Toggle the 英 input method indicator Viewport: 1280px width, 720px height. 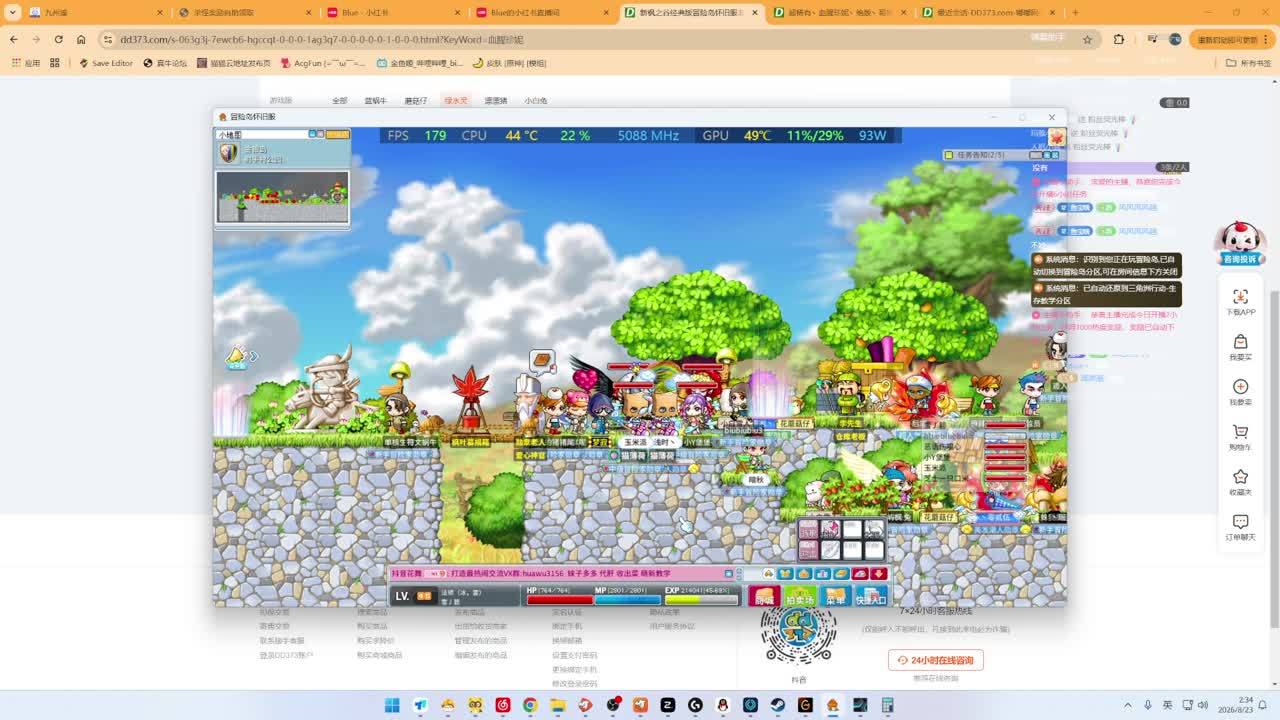pyautogui.click(x=1167, y=705)
